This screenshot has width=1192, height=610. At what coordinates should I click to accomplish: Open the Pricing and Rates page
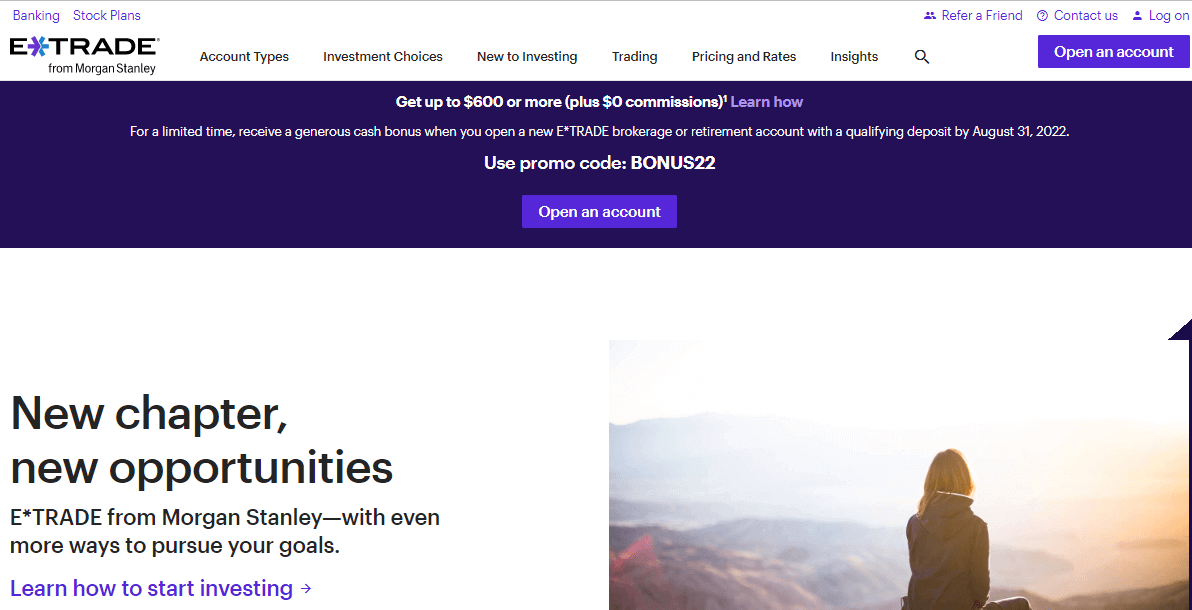pyautogui.click(x=744, y=57)
